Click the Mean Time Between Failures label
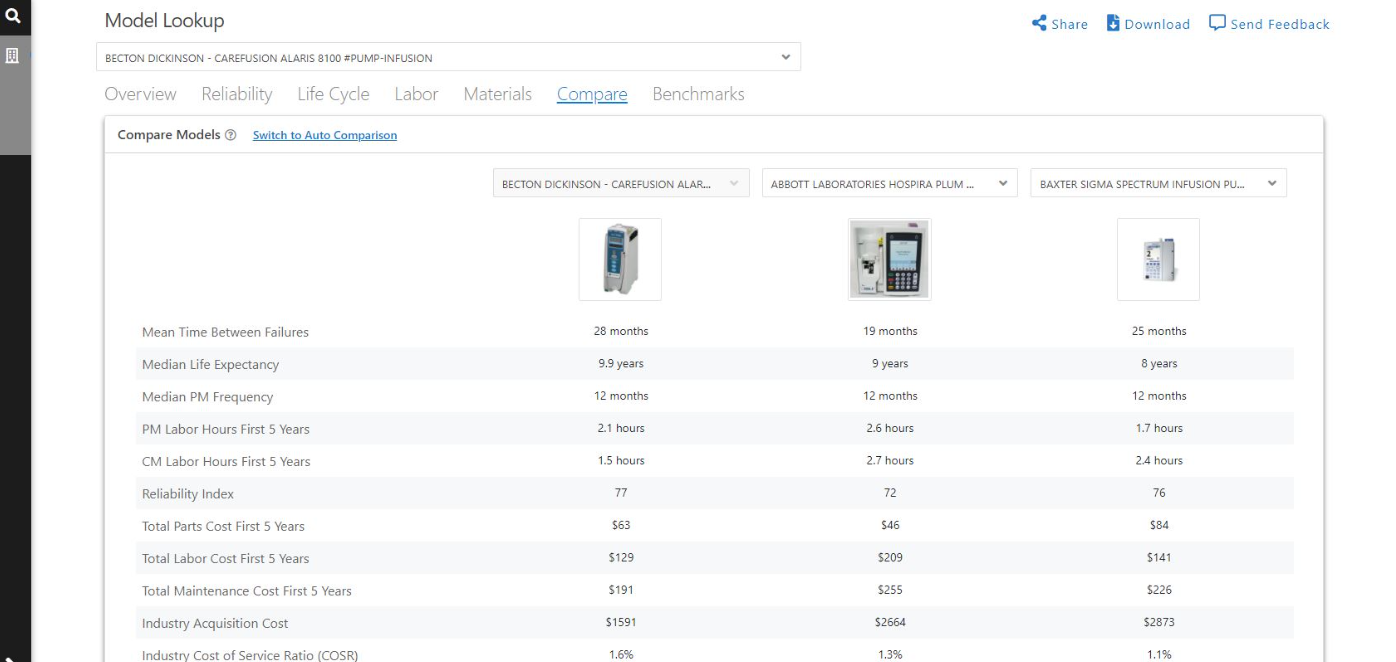This screenshot has height=662, width=1396. [225, 332]
